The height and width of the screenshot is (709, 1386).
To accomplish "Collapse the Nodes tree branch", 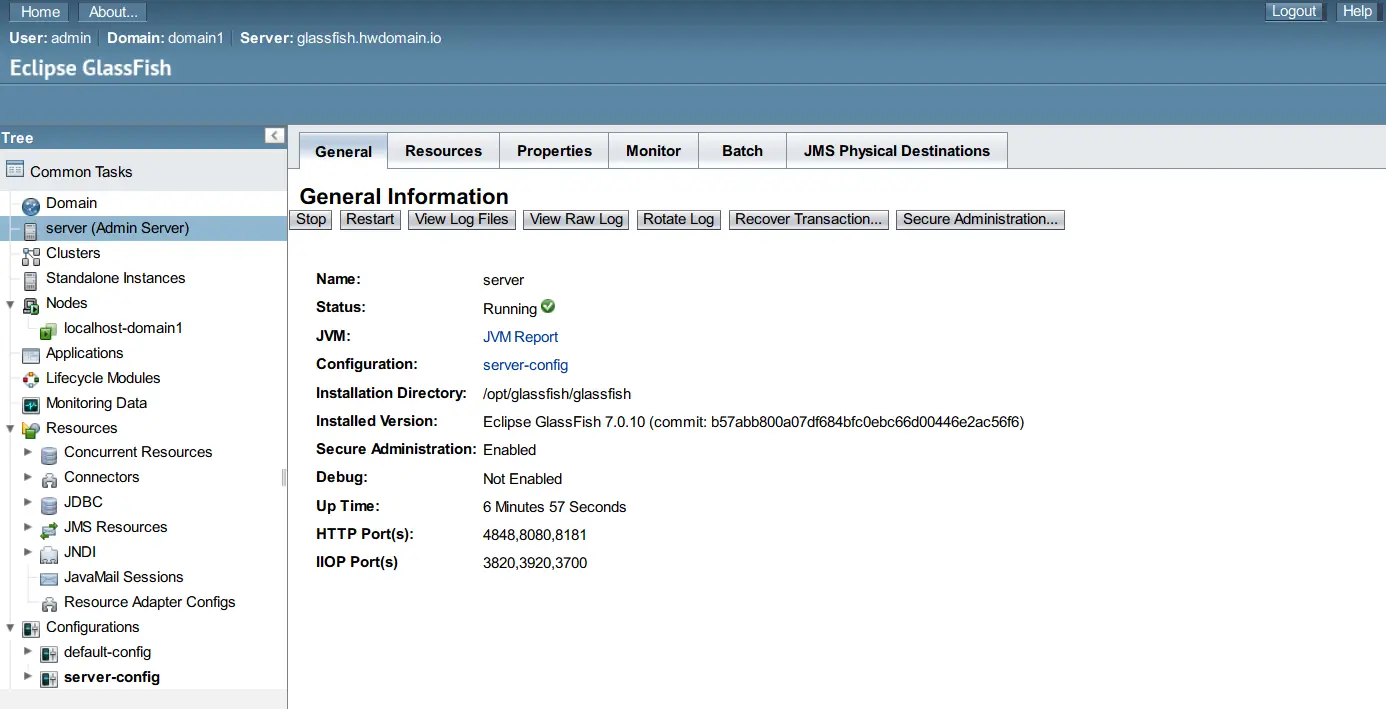I will coord(10,303).
